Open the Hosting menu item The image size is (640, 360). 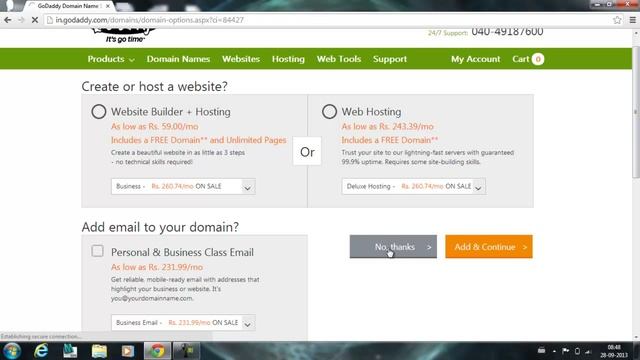pos(288,59)
